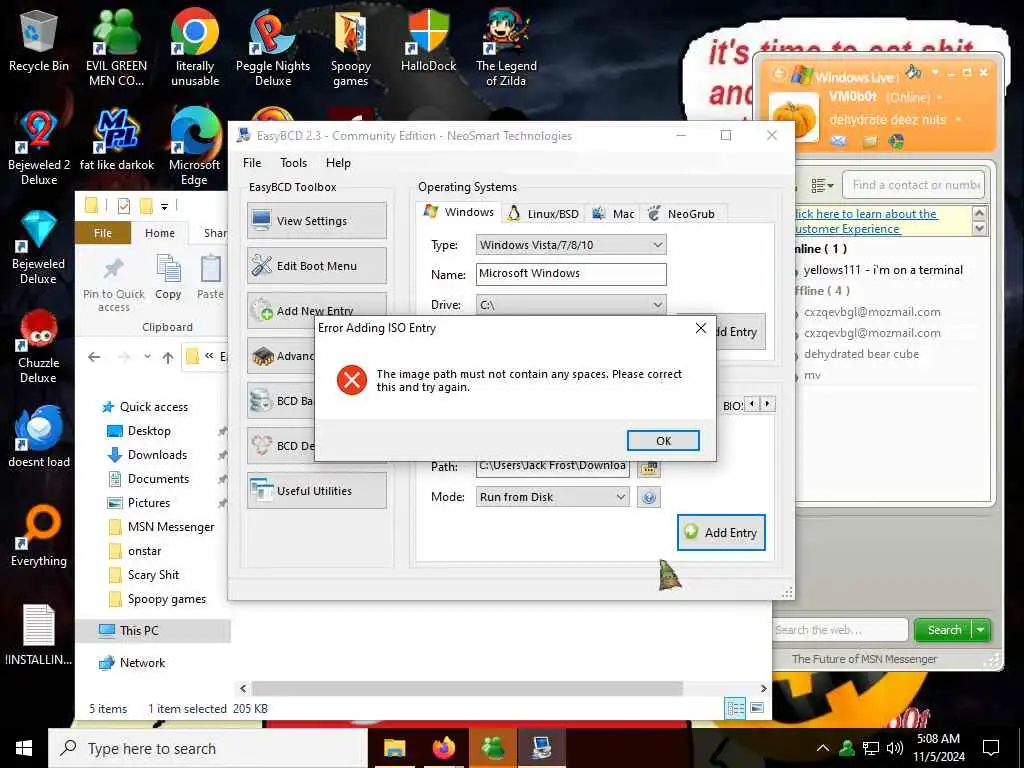Open 'fat like darkok' desktop shortcut

pyautogui.click(x=116, y=140)
